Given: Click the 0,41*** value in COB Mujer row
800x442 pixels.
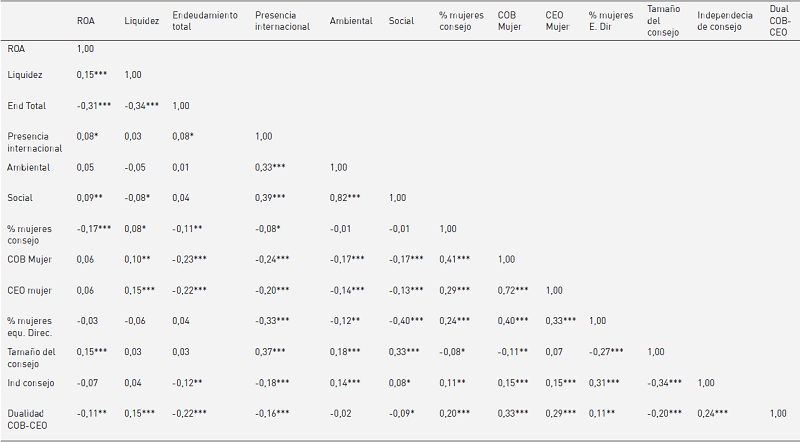Looking at the screenshot, I should pos(457,259).
